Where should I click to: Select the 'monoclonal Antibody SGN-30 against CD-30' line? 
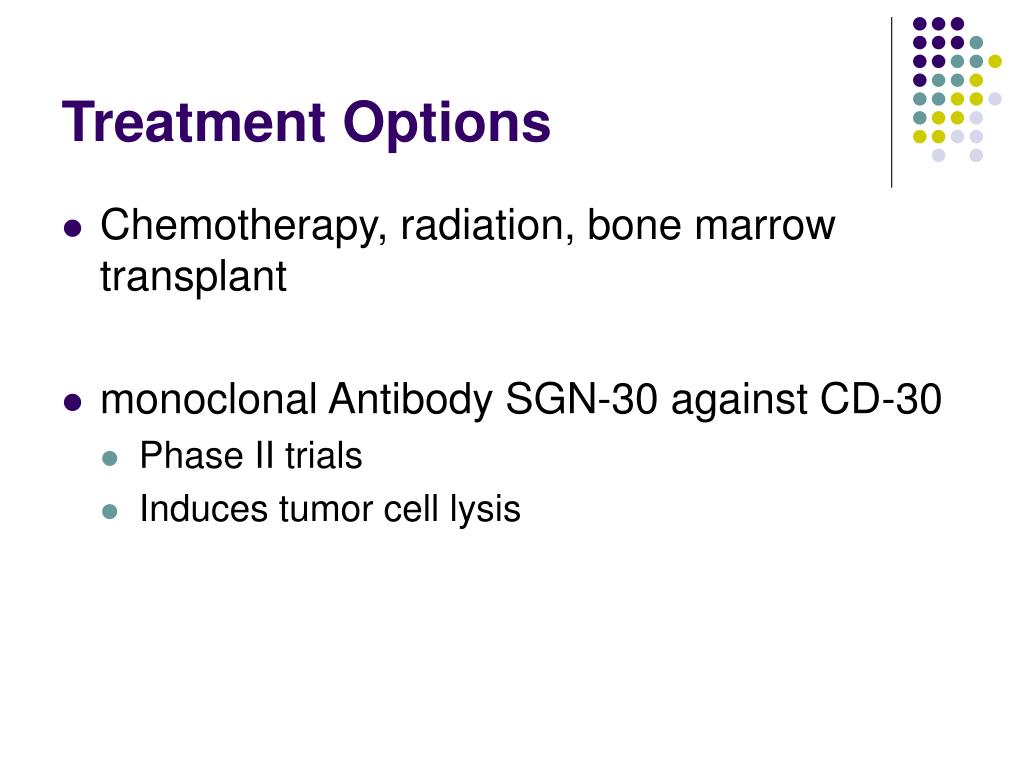tap(520, 400)
